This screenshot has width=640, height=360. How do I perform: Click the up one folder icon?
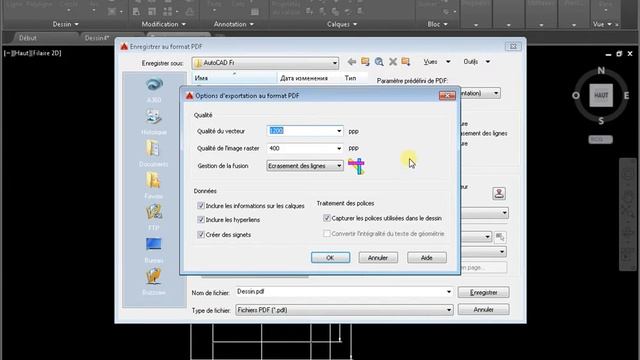[365, 62]
